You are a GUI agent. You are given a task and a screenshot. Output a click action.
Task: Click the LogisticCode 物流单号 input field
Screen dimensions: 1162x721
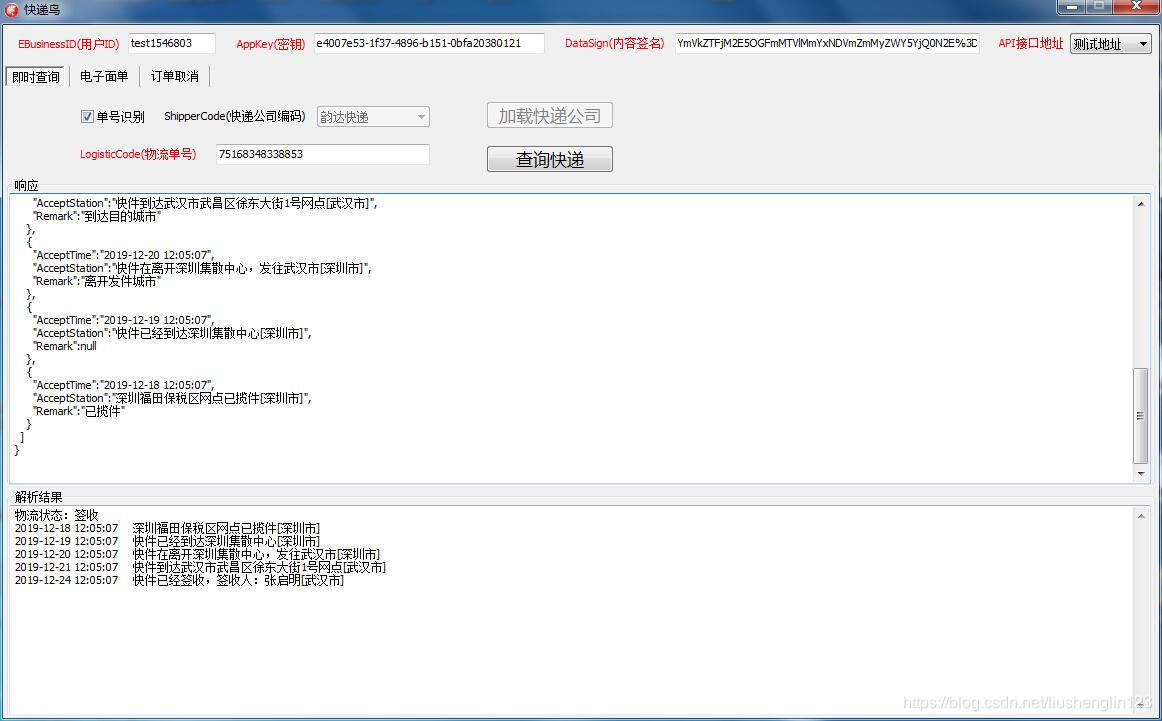click(x=322, y=154)
